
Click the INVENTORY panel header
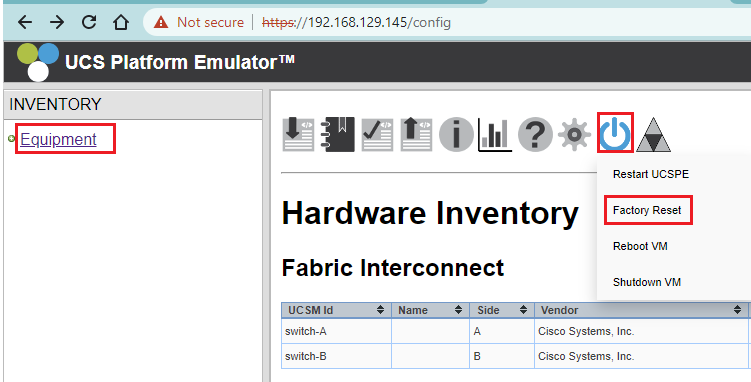click(133, 104)
